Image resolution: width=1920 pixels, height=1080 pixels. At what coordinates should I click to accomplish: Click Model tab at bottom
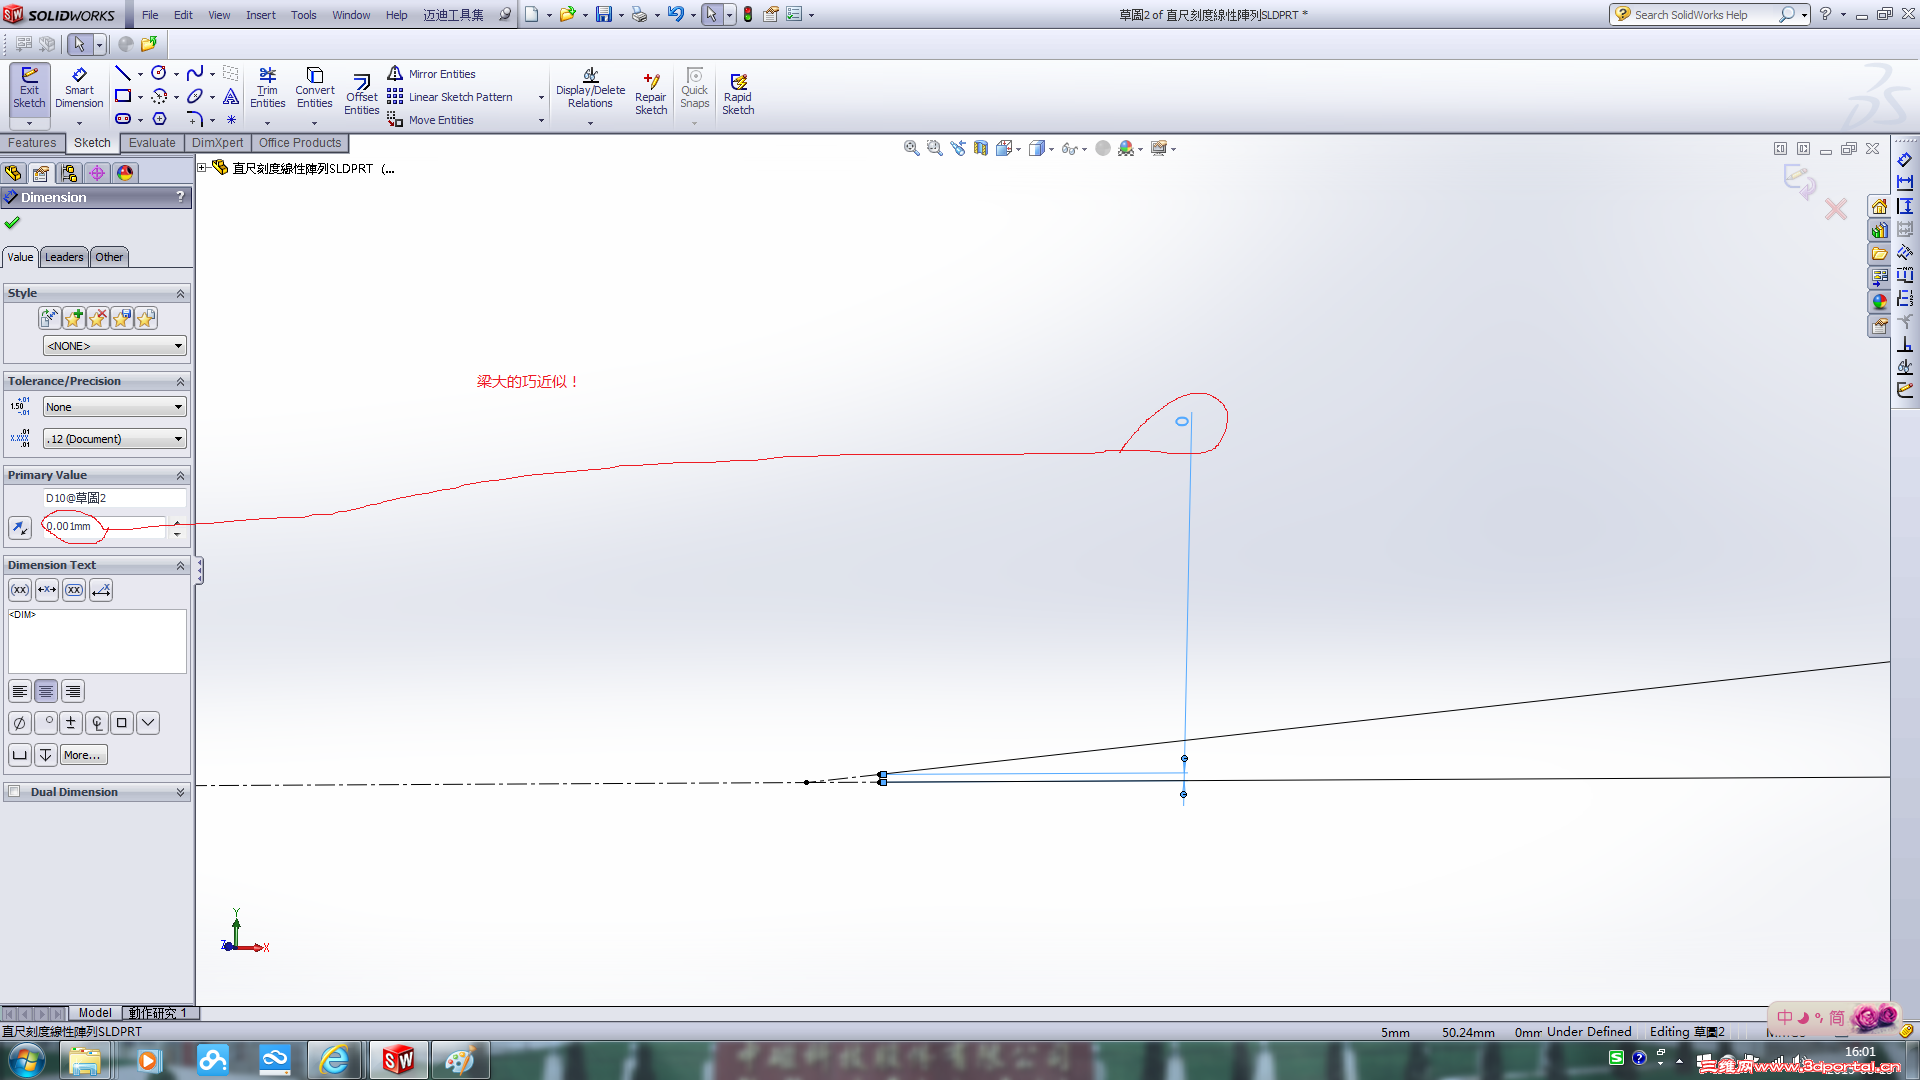coord(95,1013)
